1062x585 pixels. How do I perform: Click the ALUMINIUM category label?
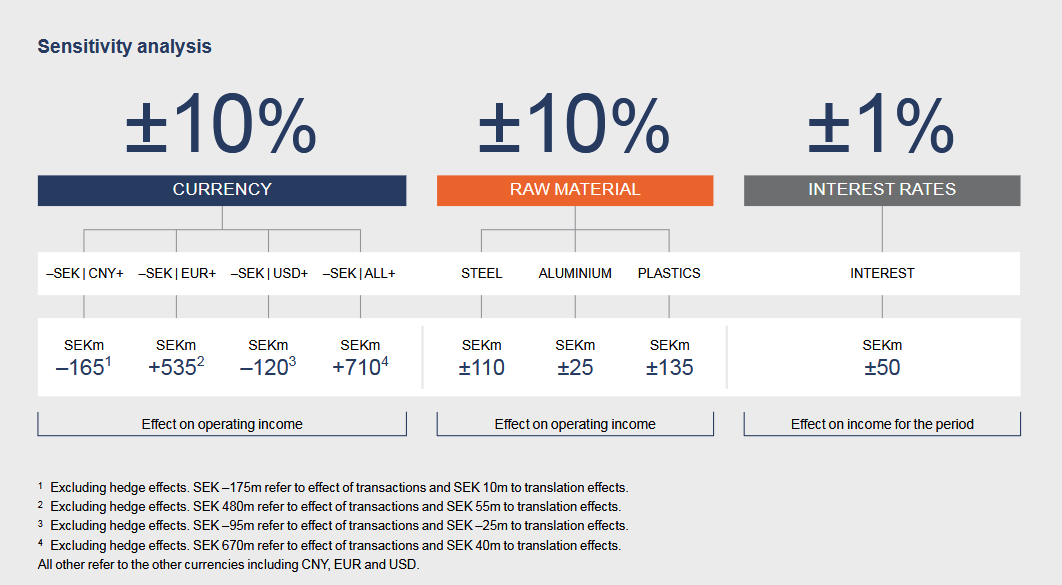[575, 273]
